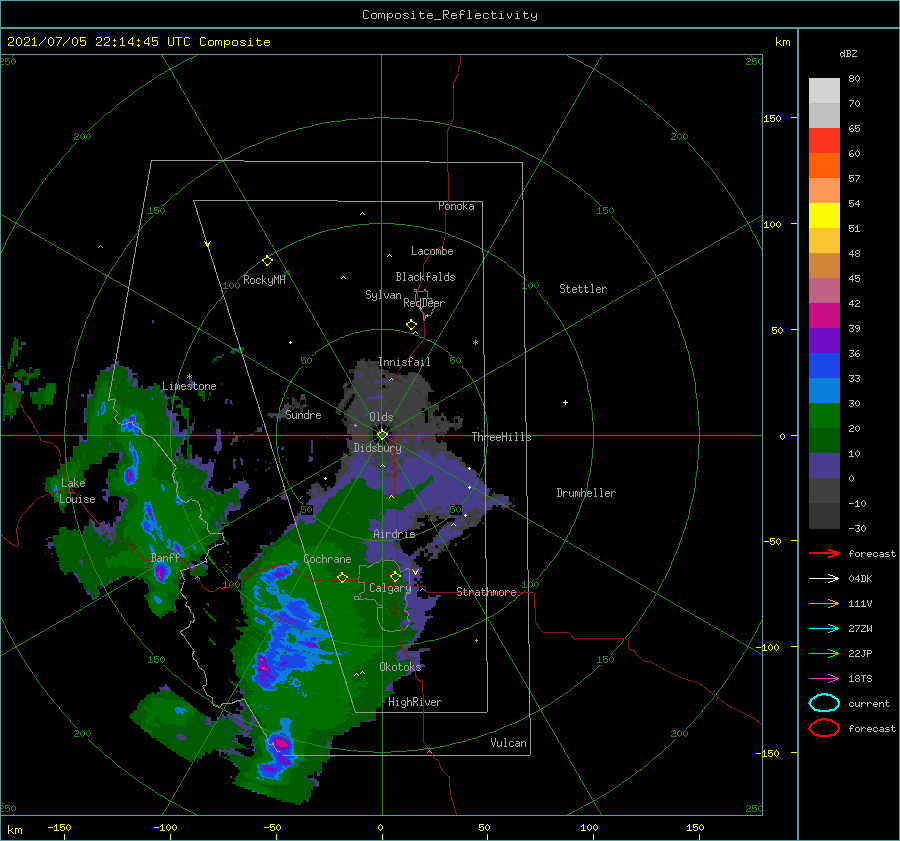The image size is (900, 841).
Task: Click the asterisk marker above Limestone
Action: [x=189, y=377]
